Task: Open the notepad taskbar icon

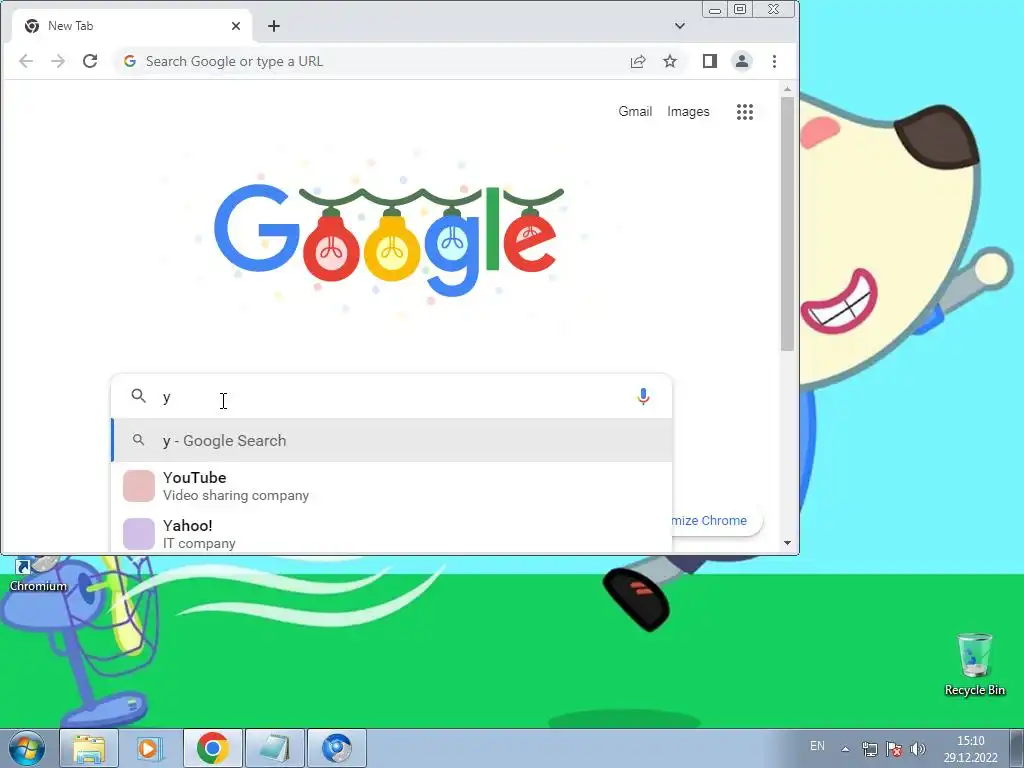Action: click(x=275, y=748)
